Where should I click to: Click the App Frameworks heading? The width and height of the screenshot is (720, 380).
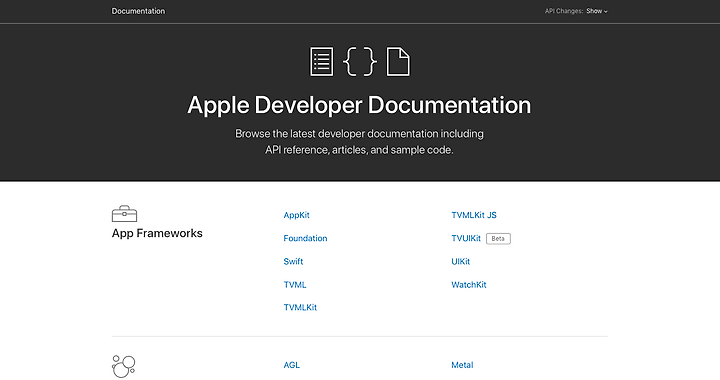click(157, 233)
